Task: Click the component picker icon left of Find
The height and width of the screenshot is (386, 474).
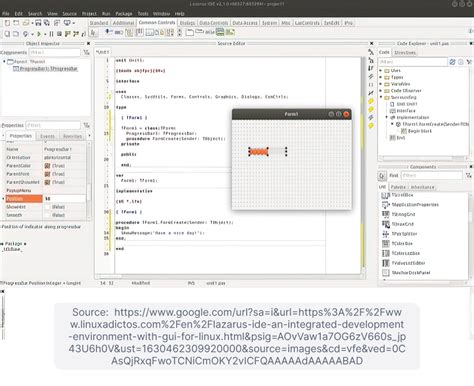Action: (x=382, y=175)
